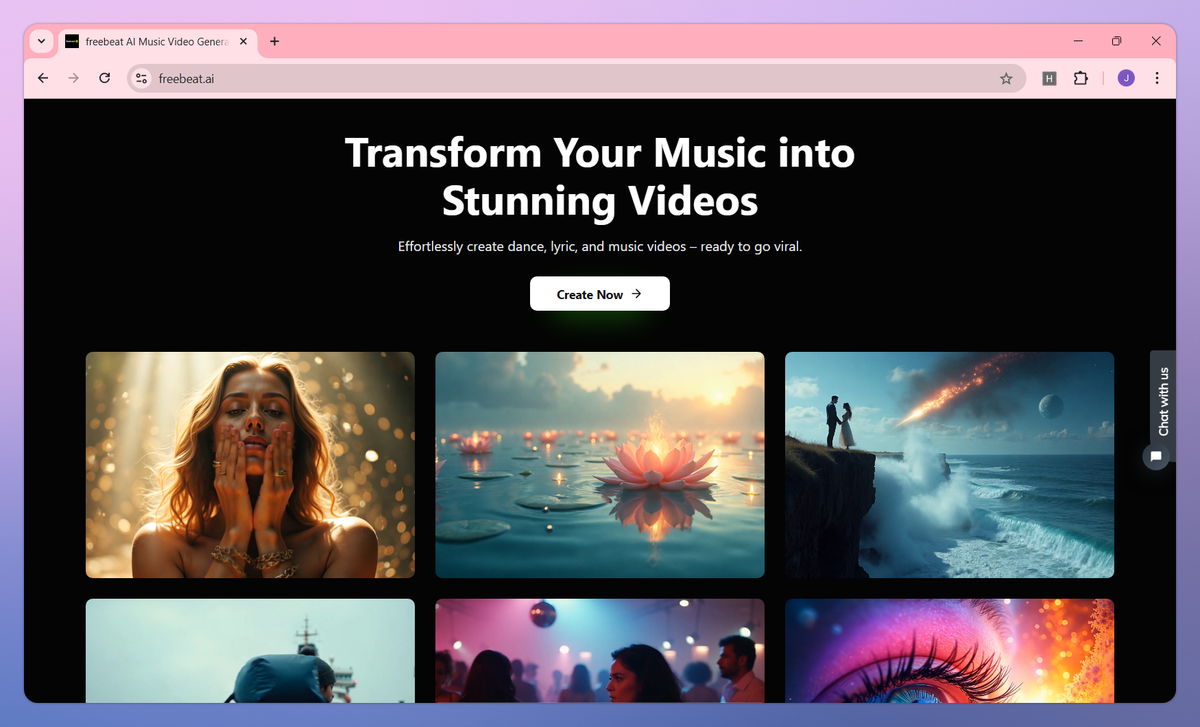Click the browser forward arrow
1200x727 pixels.
pos(73,78)
